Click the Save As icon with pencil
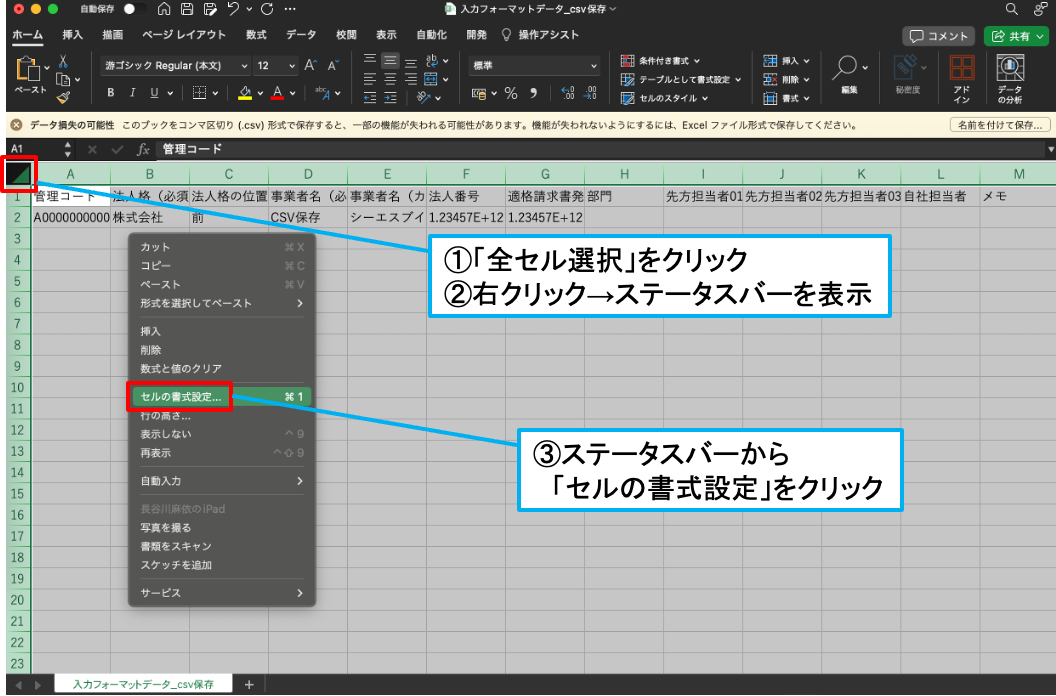This screenshot has width=1056, height=696. coord(210,9)
